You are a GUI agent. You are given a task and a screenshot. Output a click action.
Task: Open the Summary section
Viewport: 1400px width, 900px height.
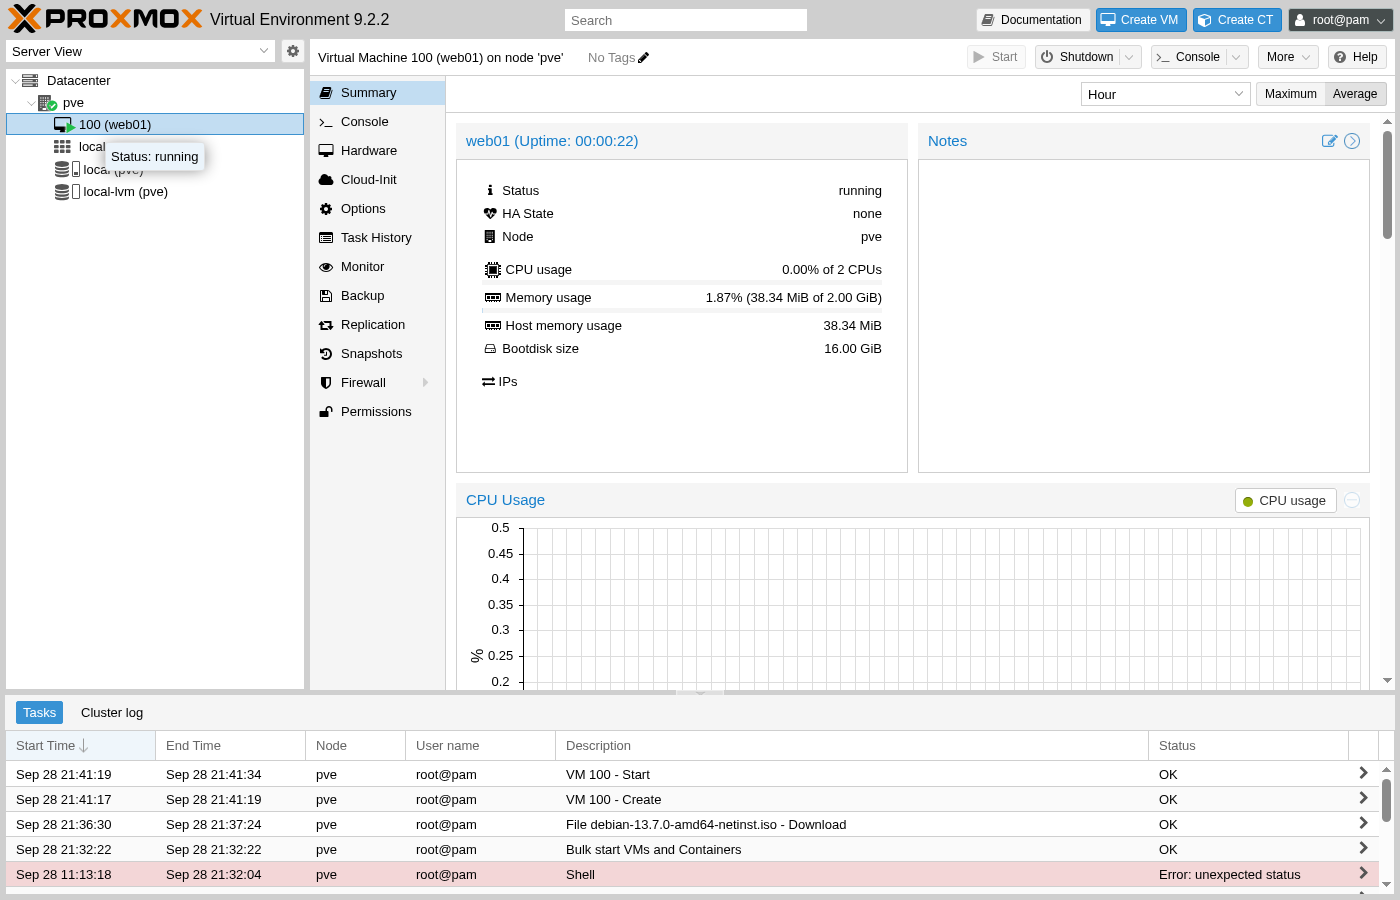pyautogui.click(x=378, y=92)
